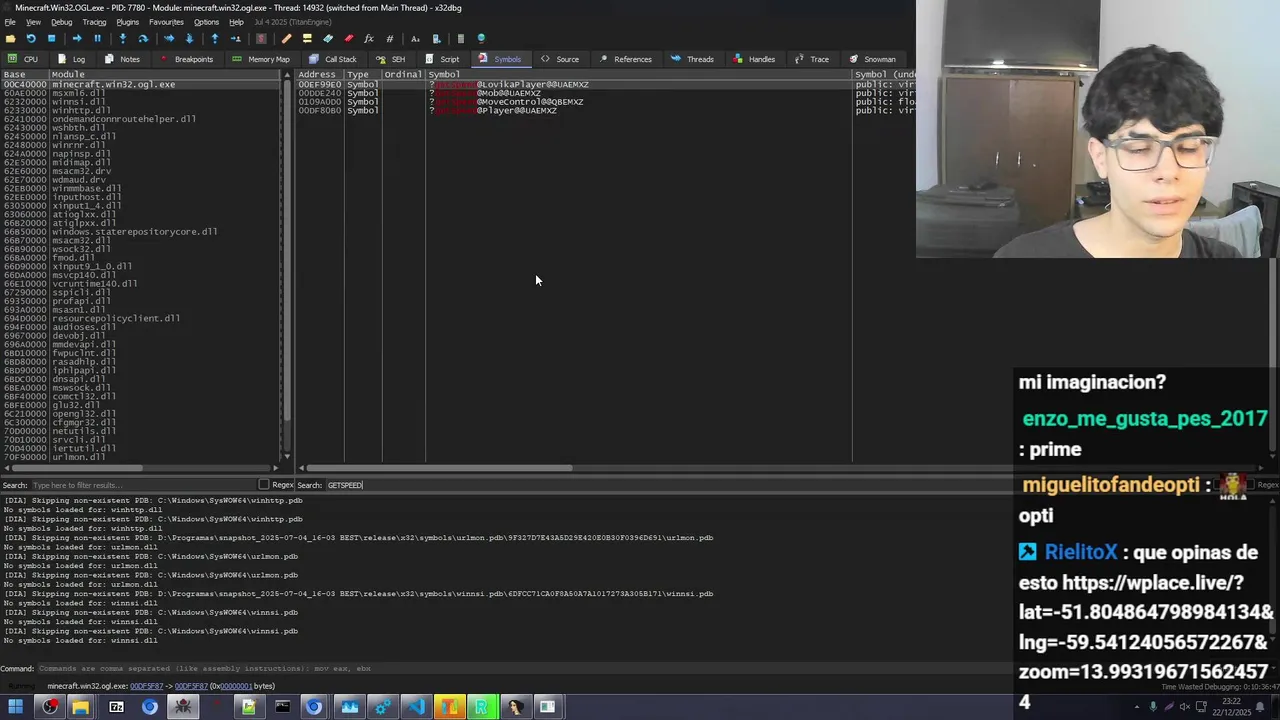Open the Plugins menu

(x=127, y=22)
